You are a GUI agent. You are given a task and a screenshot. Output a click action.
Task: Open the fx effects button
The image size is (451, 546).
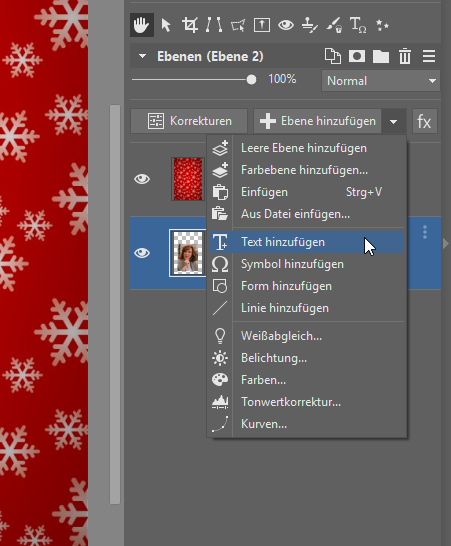pos(424,121)
